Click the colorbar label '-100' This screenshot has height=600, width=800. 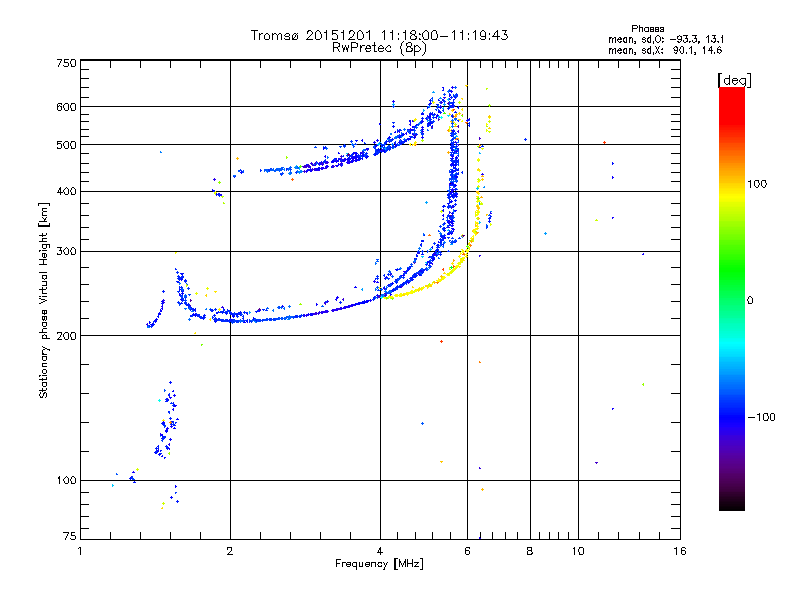point(761,417)
